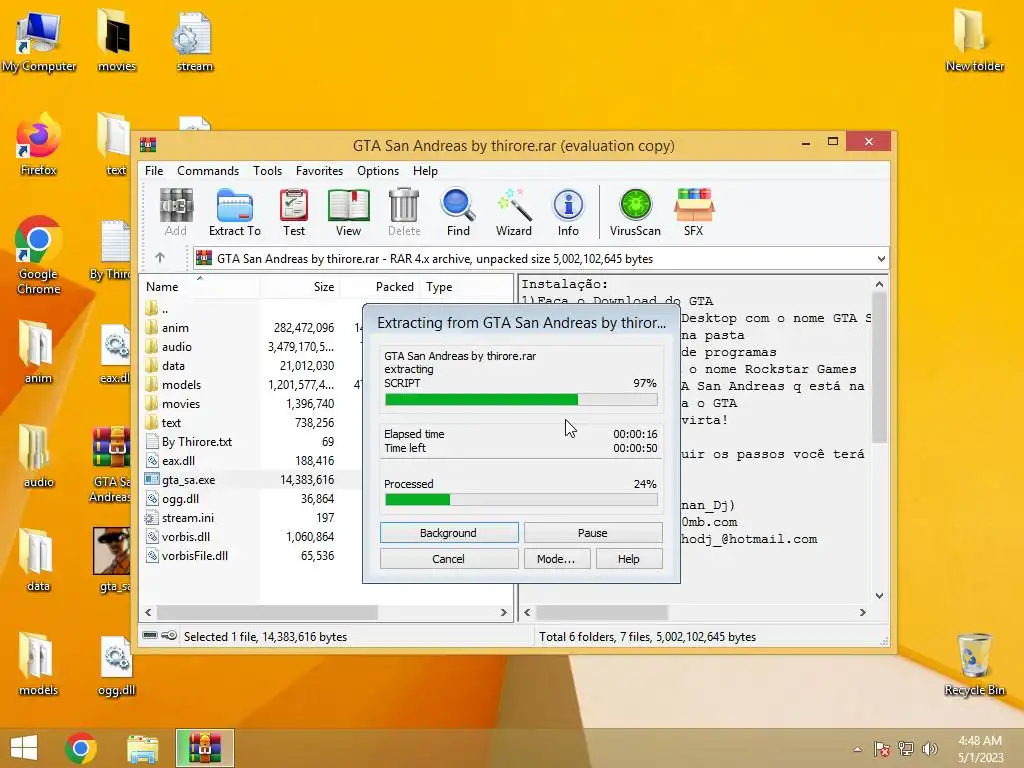Select the models folder in archive list

click(181, 385)
